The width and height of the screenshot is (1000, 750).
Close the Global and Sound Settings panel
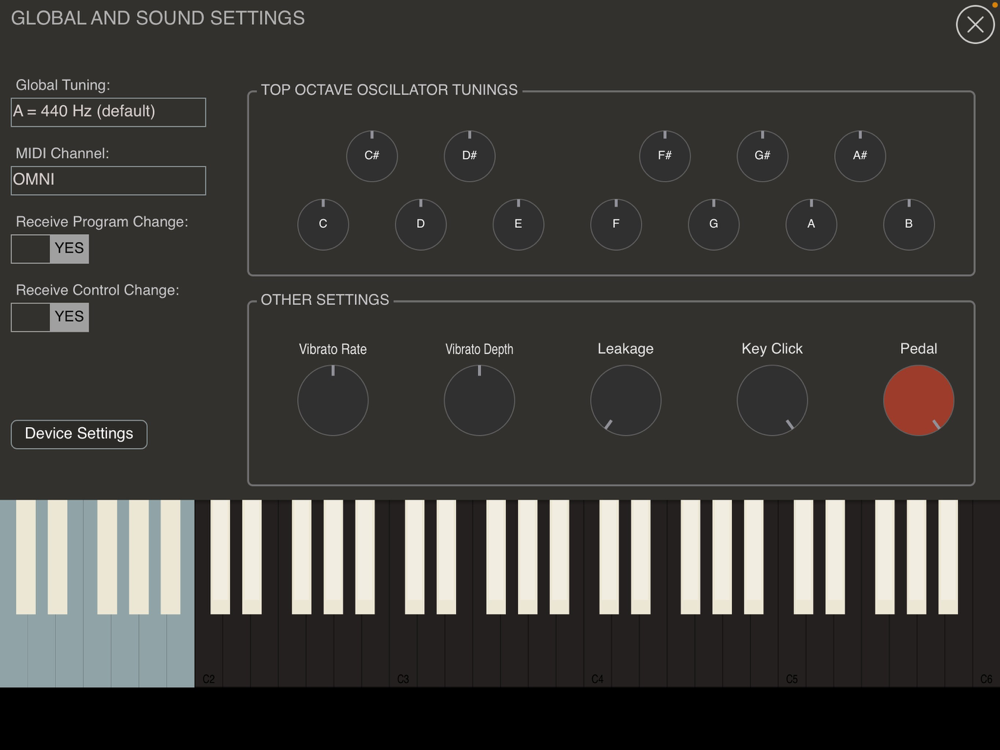974,24
